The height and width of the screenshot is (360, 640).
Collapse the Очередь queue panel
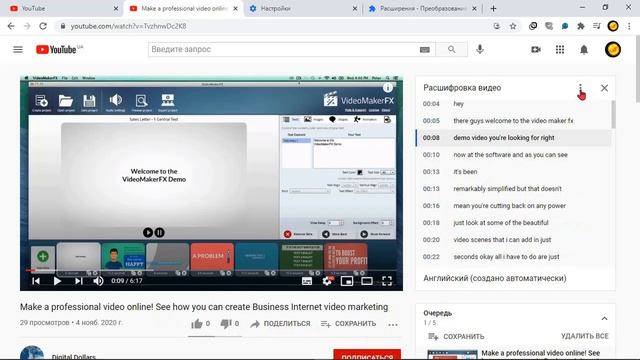coord(604,318)
